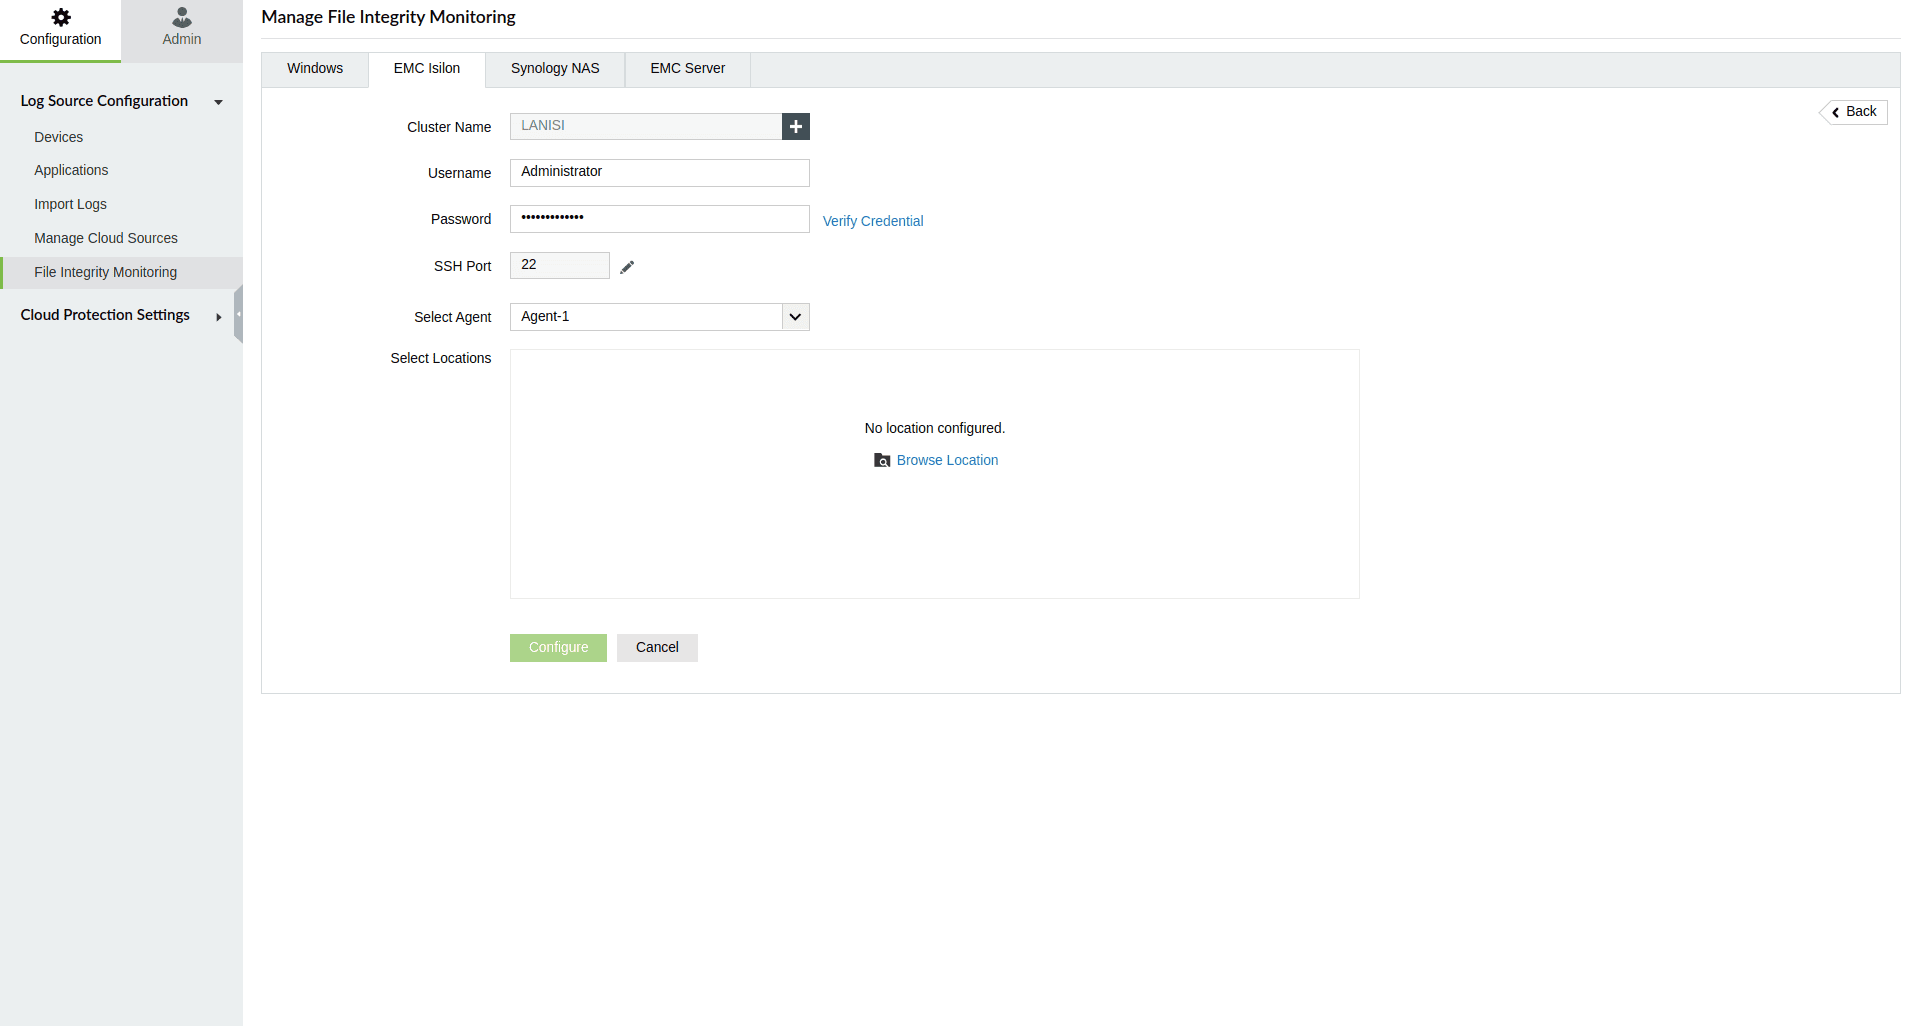Click inside the Username input field
The height and width of the screenshot is (1026, 1920).
[x=658, y=172]
